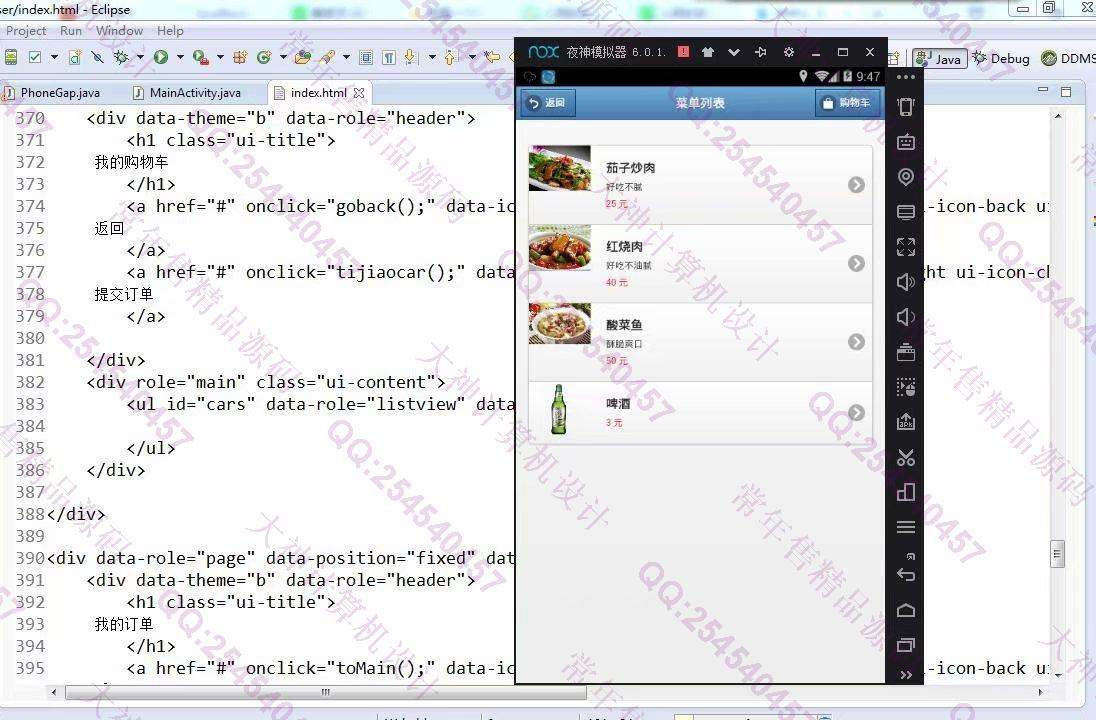The width and height of the screenshot is (1096, 720).
Task: Click the New Java Class toolbar icon
Action: click(264, 57)
